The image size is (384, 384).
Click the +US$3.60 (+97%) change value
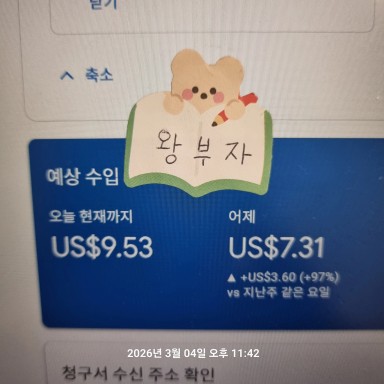point(289,277)
